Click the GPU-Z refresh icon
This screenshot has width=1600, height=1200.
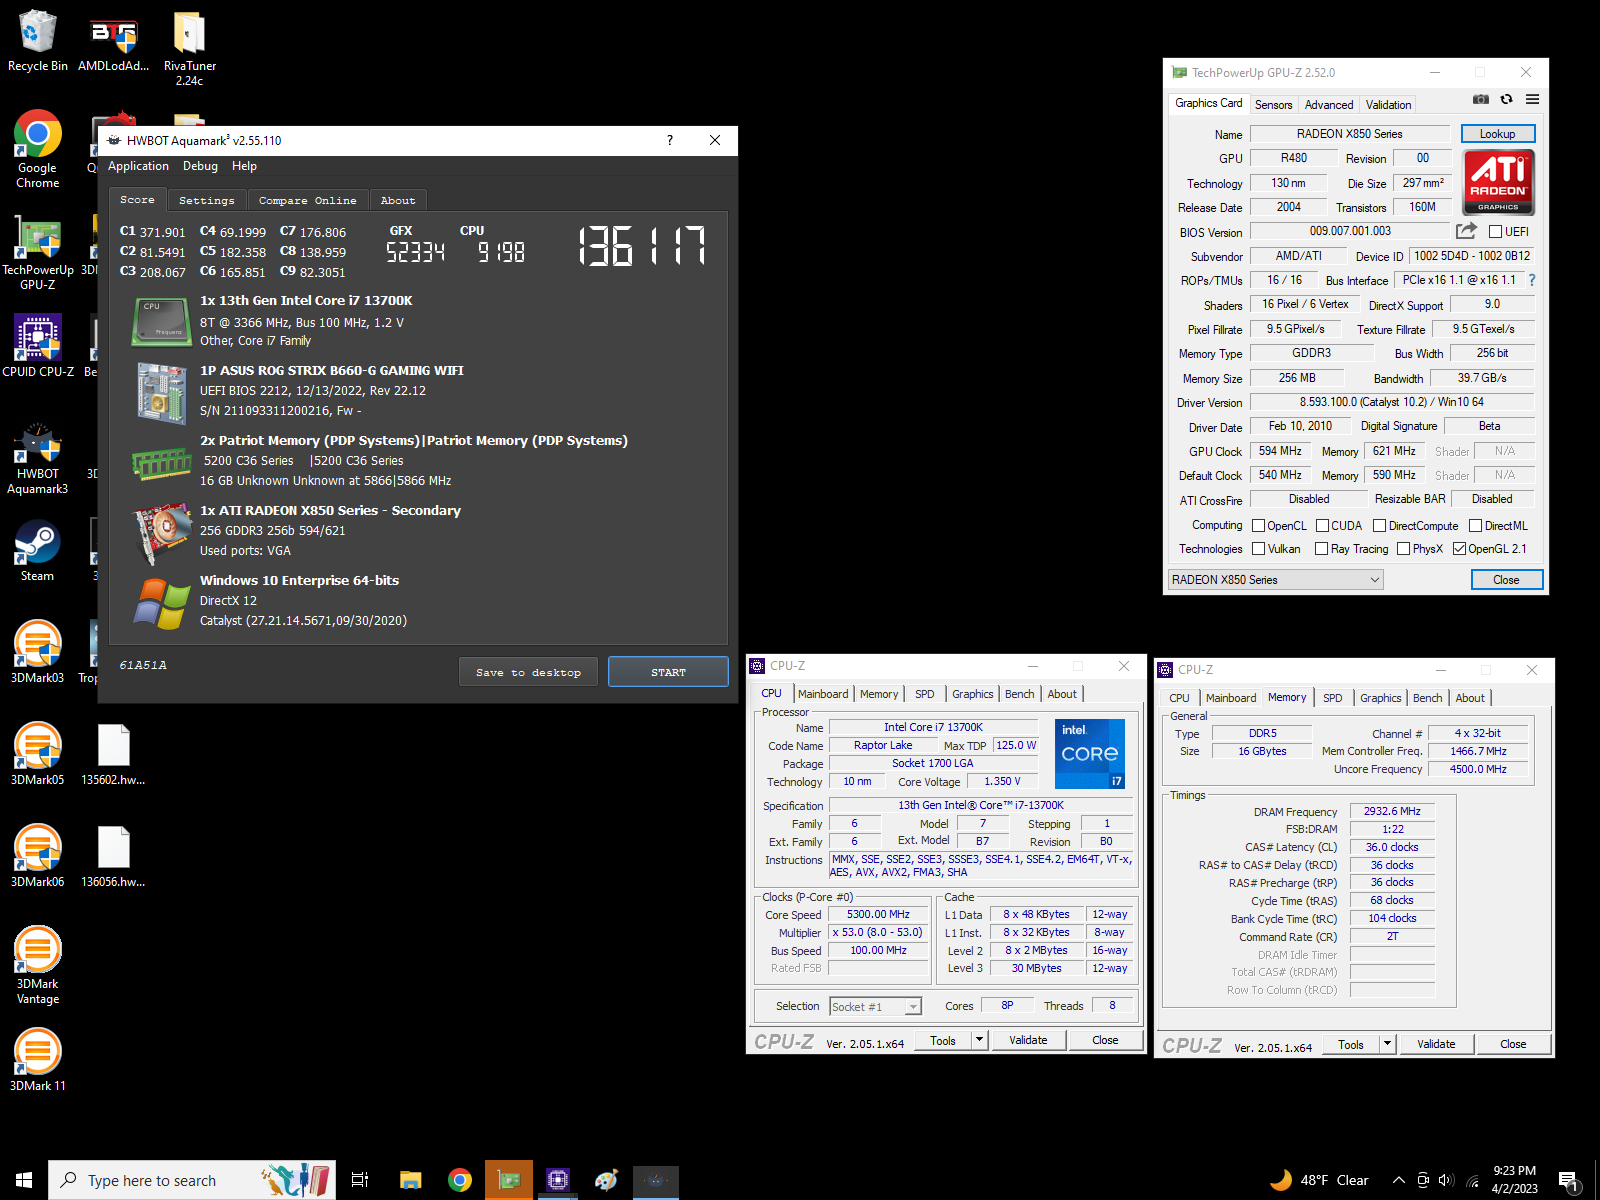coord(1506,99)
